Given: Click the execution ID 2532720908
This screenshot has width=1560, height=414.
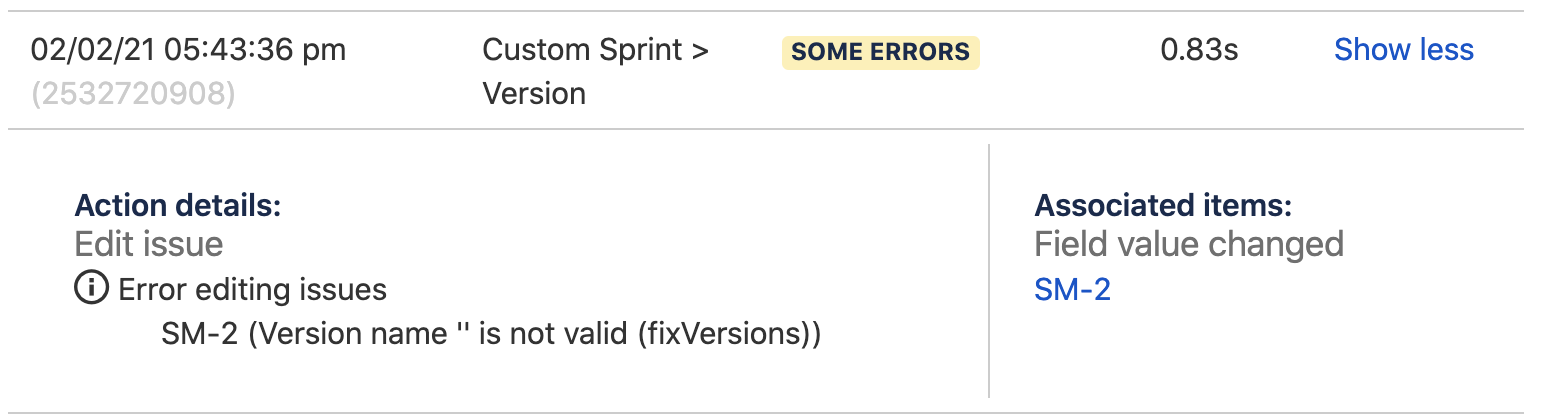Looking at the screenshot, I should point(133,94).
